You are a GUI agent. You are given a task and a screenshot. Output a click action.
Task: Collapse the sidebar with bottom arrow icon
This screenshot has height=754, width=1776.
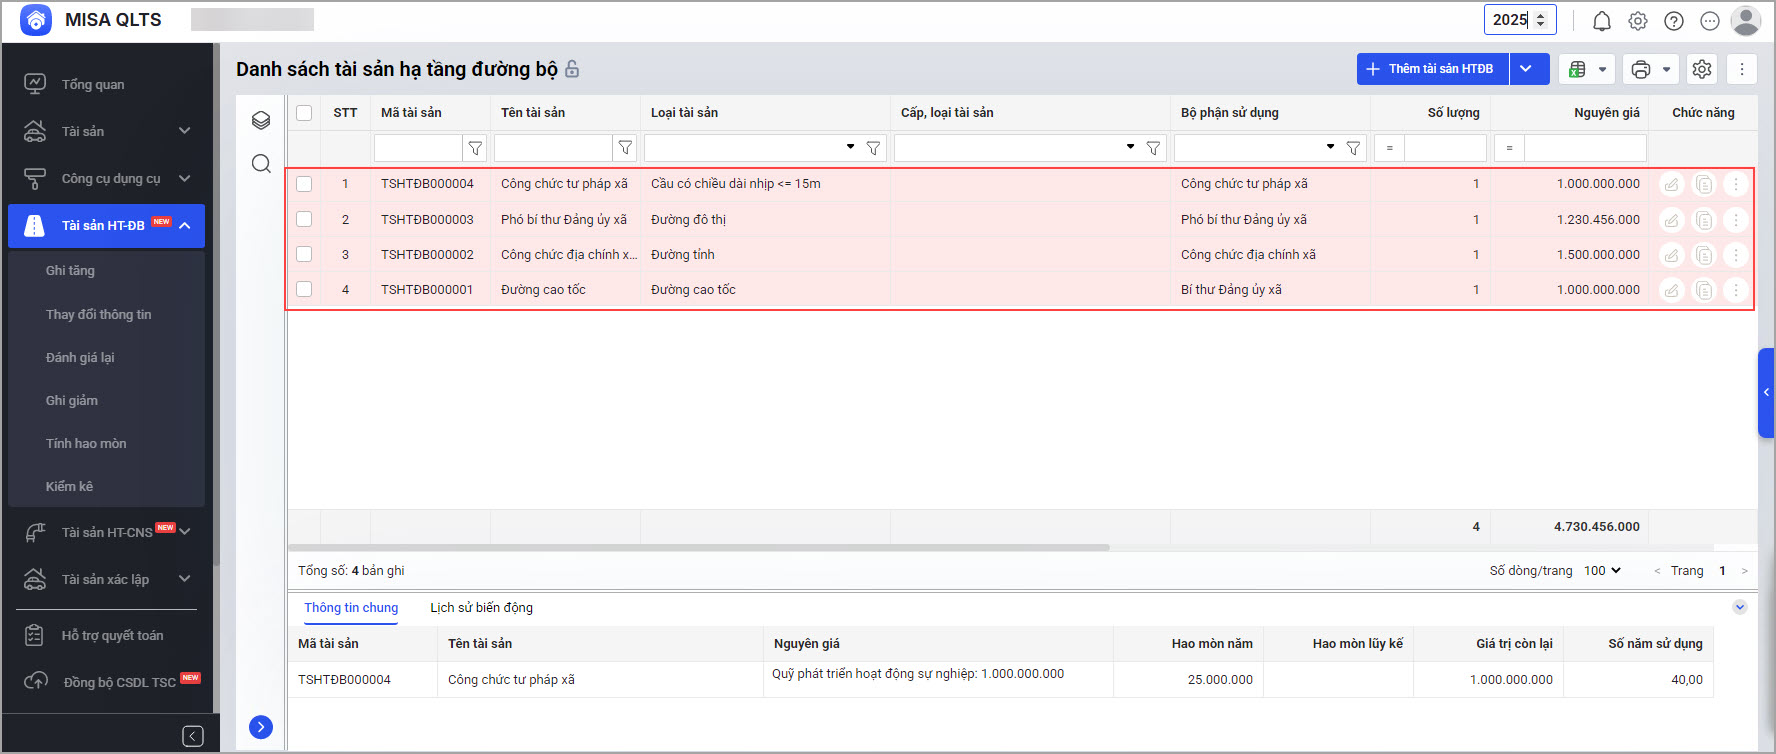point(193,736)
